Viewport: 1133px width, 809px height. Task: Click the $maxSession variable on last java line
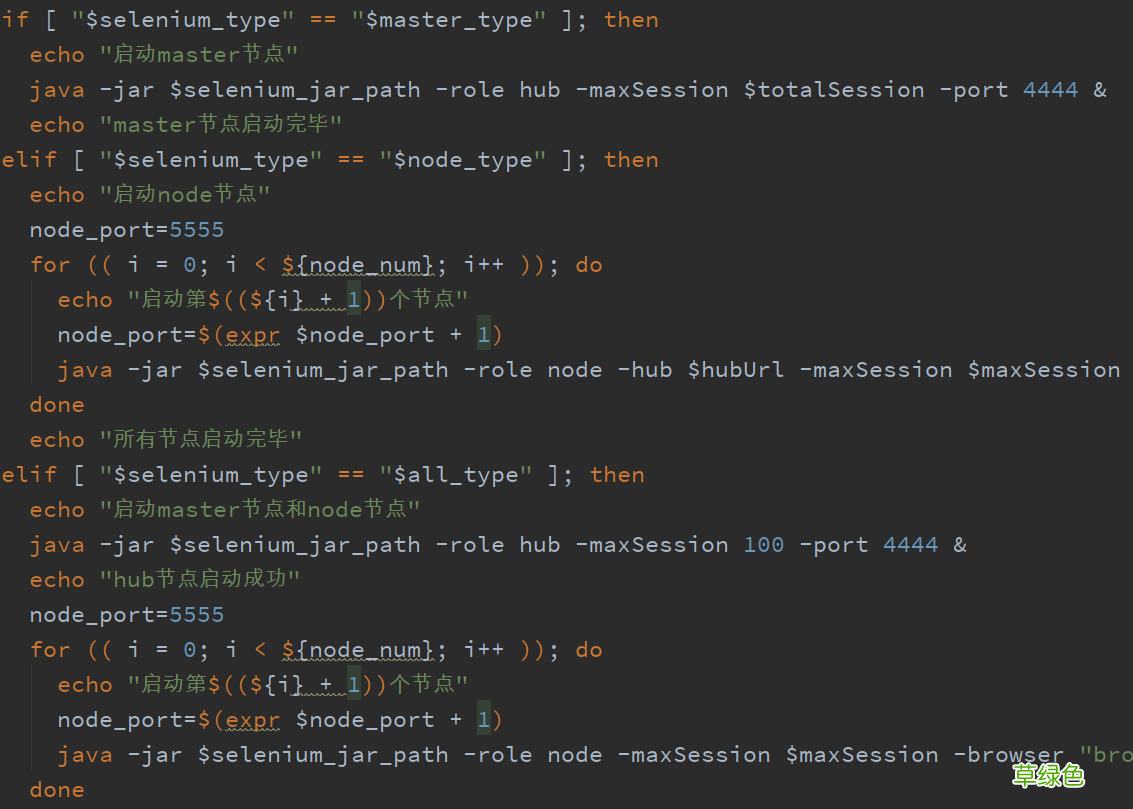point(862,754)
